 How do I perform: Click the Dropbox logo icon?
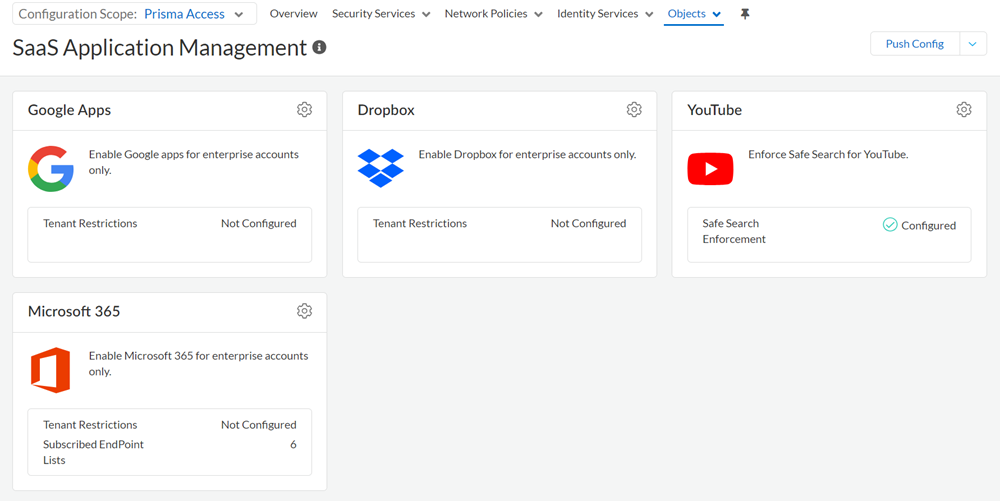pyautogui.click(x=380, y=168)
